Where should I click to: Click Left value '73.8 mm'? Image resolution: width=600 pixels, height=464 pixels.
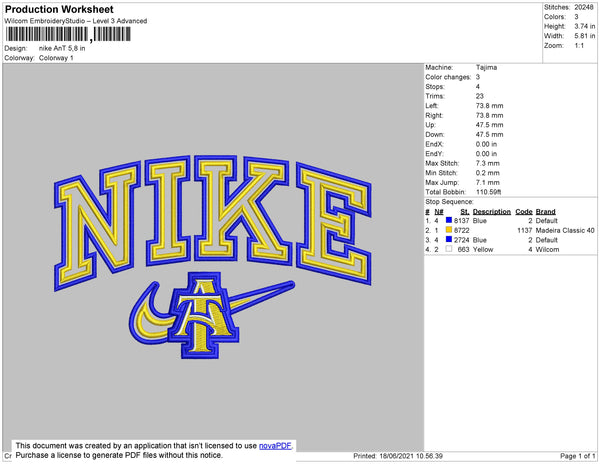tap(489, 106)
